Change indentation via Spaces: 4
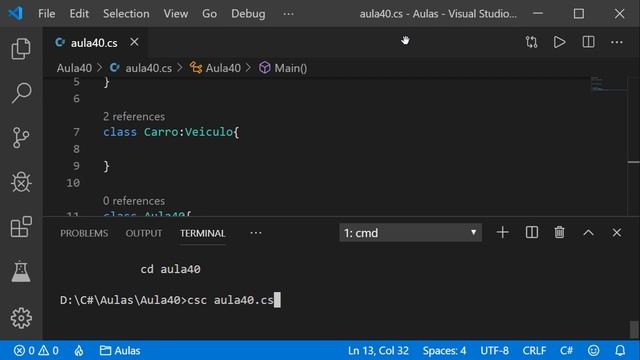Screen dimensions: 640x360 click(444, 351)
